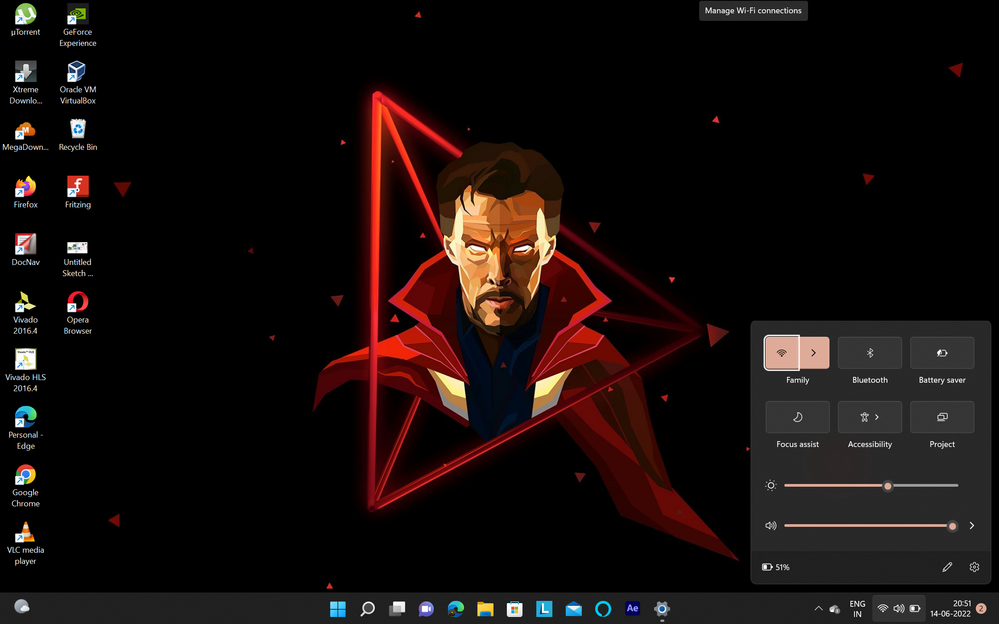Image resolution: width=999 pixels, height=624 pixels.
Task: Open the Windows Start menu
Action: (x=338, y=609)
